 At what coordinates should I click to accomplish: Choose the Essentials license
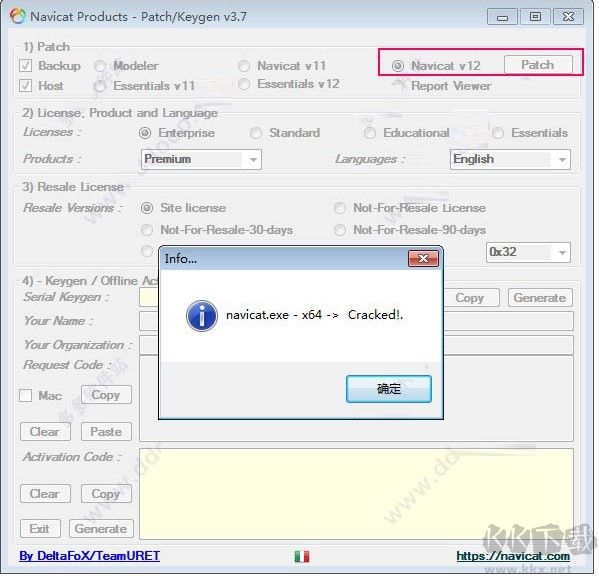point(498,133)
